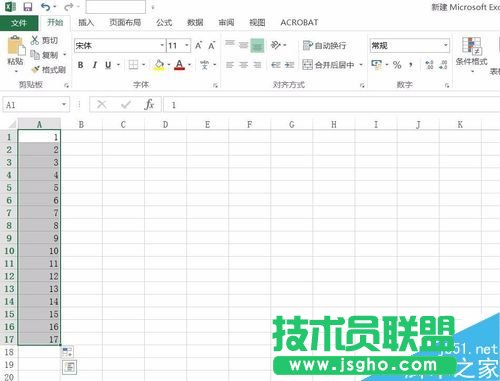This screenshot has height=381, width=500.
Task: Open the font group dialog launcher
Action: (215, 86)
